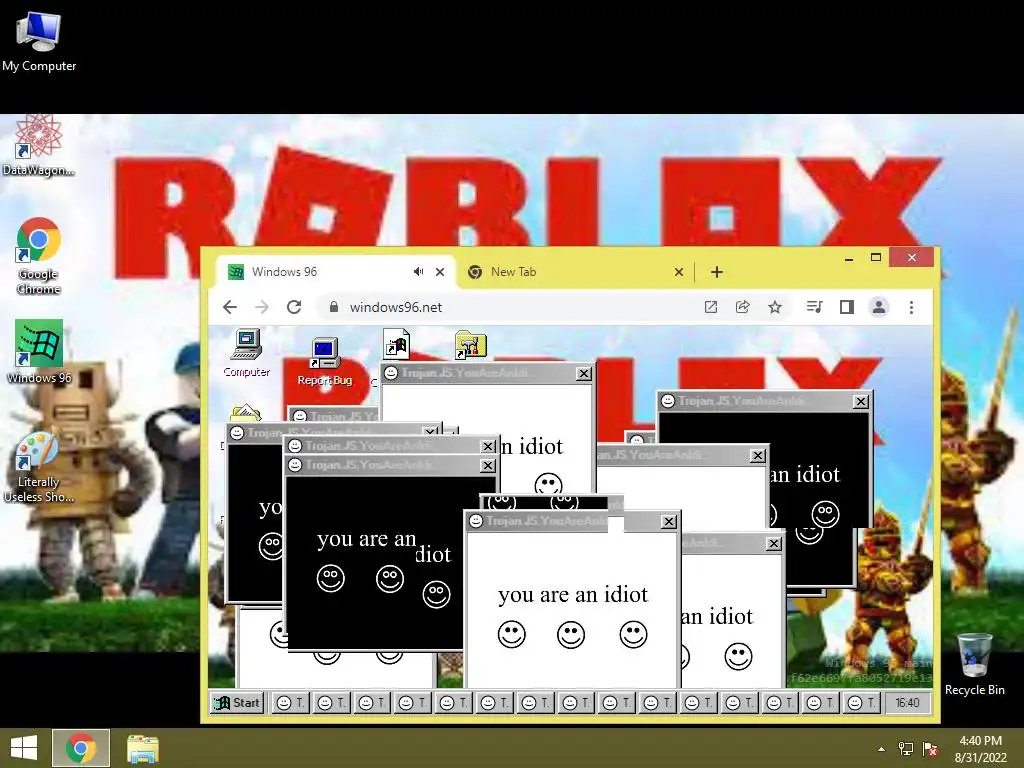The image size is (1024, 768).
Task: Open the Recycle Bin icon
Action: (974, 664)
